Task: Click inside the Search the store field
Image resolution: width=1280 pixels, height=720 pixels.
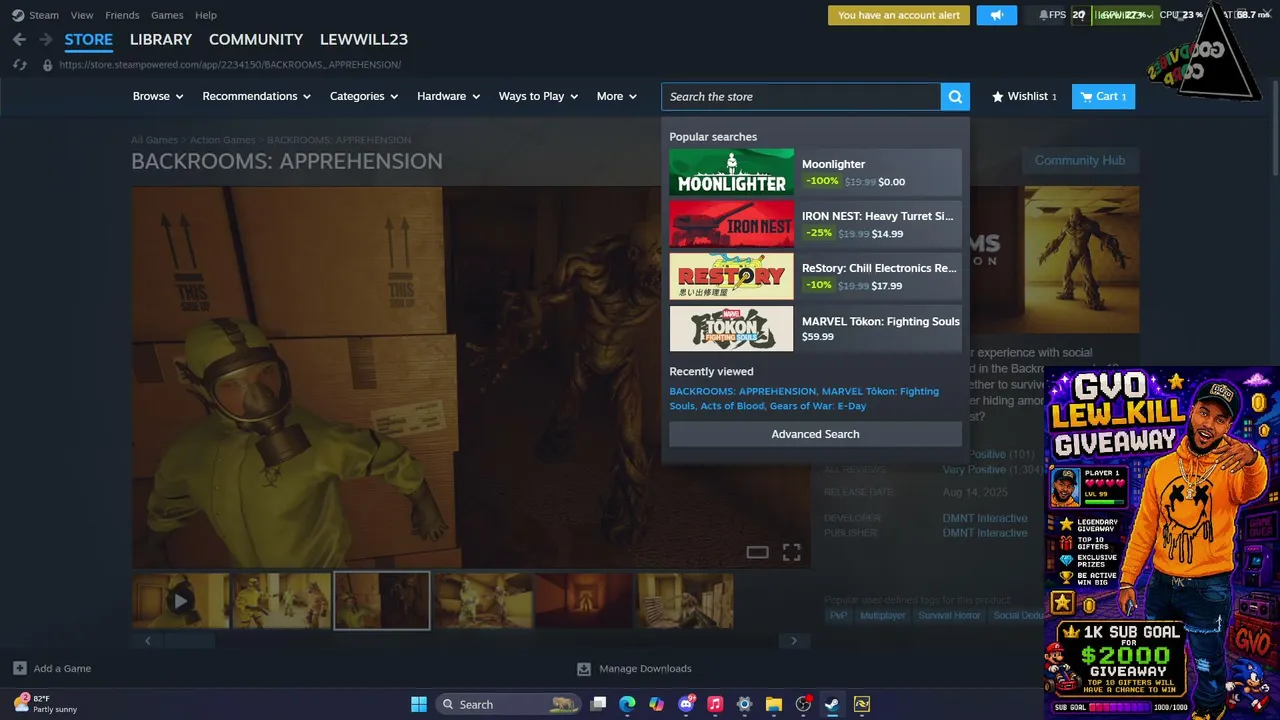Action: tap(800, 96)
